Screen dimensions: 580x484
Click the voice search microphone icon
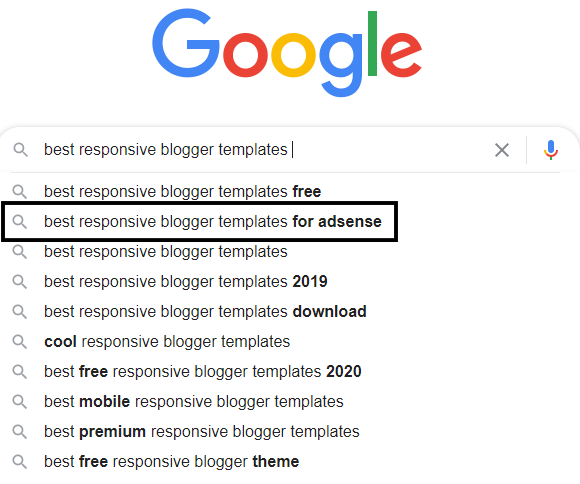click(x=550, y=150)
